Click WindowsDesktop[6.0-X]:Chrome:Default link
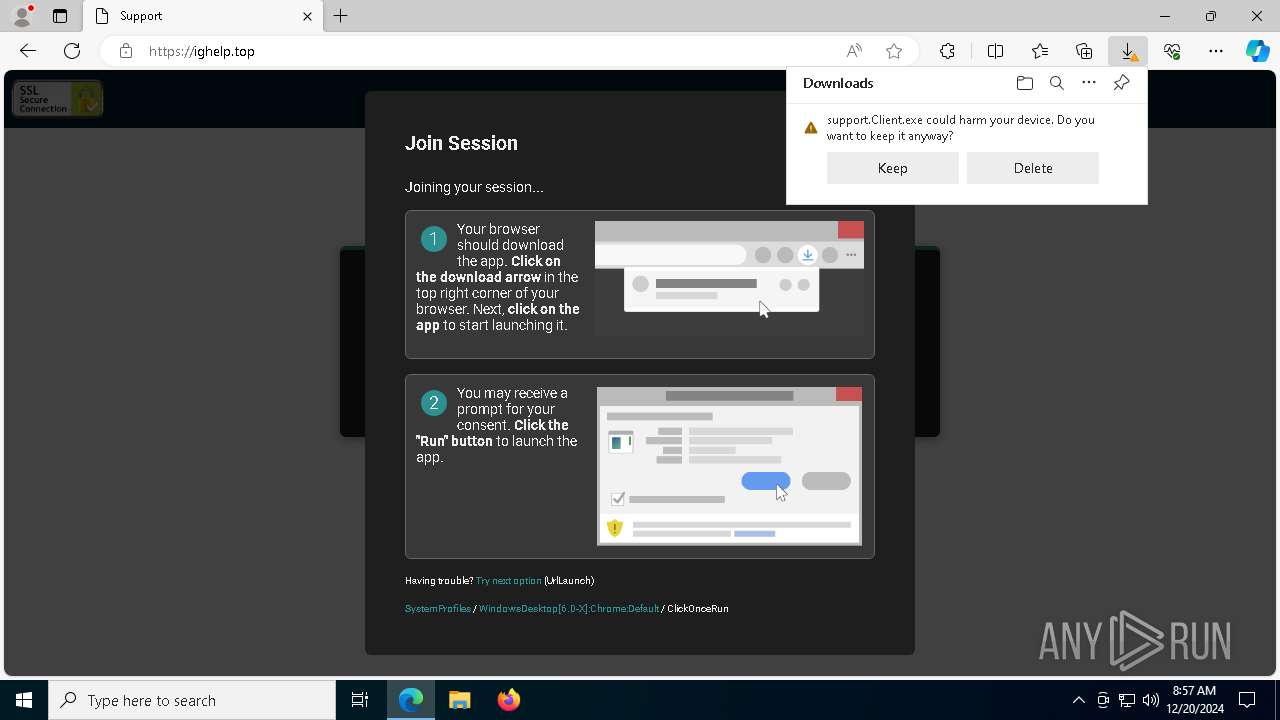1280x720 pixels. tap(568, 609)
